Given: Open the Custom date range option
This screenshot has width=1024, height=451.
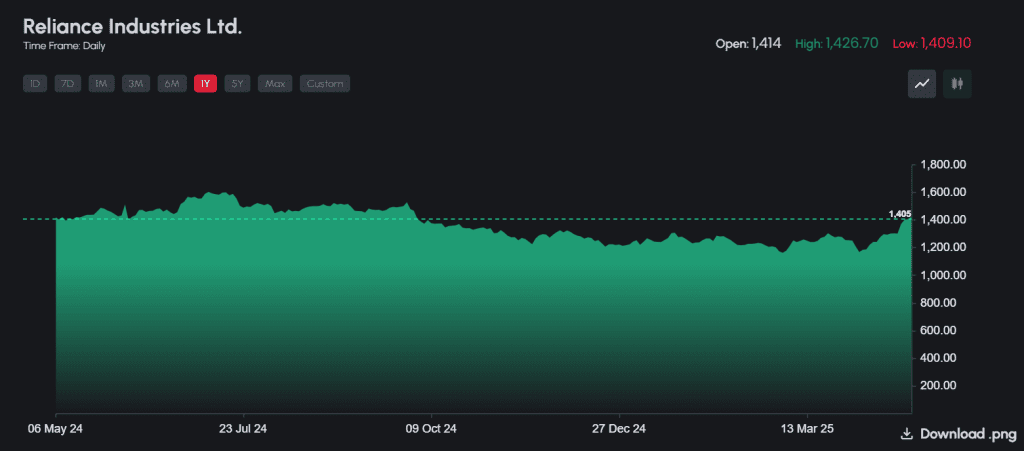Looking at the screenshot, I should point(325,84).
